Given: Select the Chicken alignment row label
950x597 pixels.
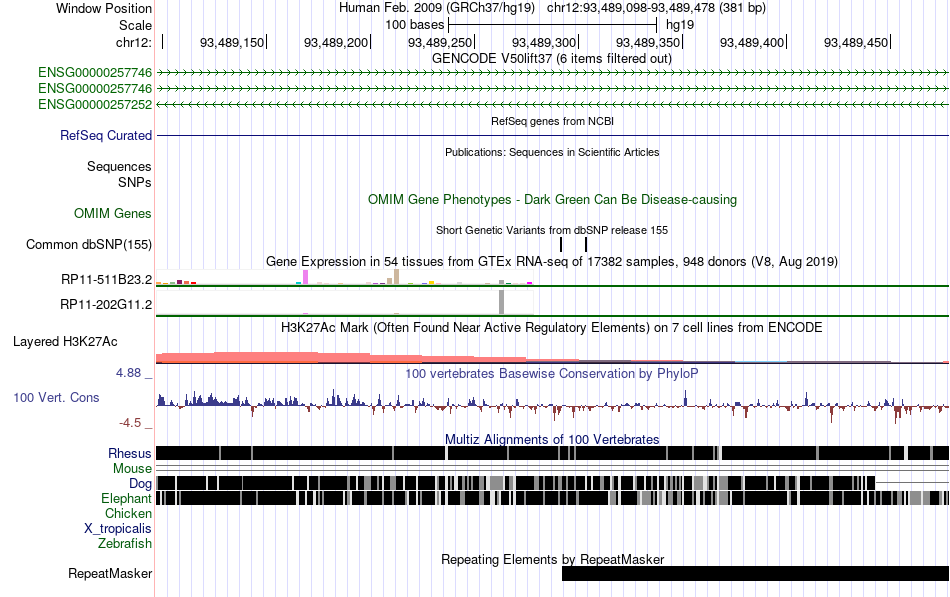Looking at the screenshot, I should point(128,513).
